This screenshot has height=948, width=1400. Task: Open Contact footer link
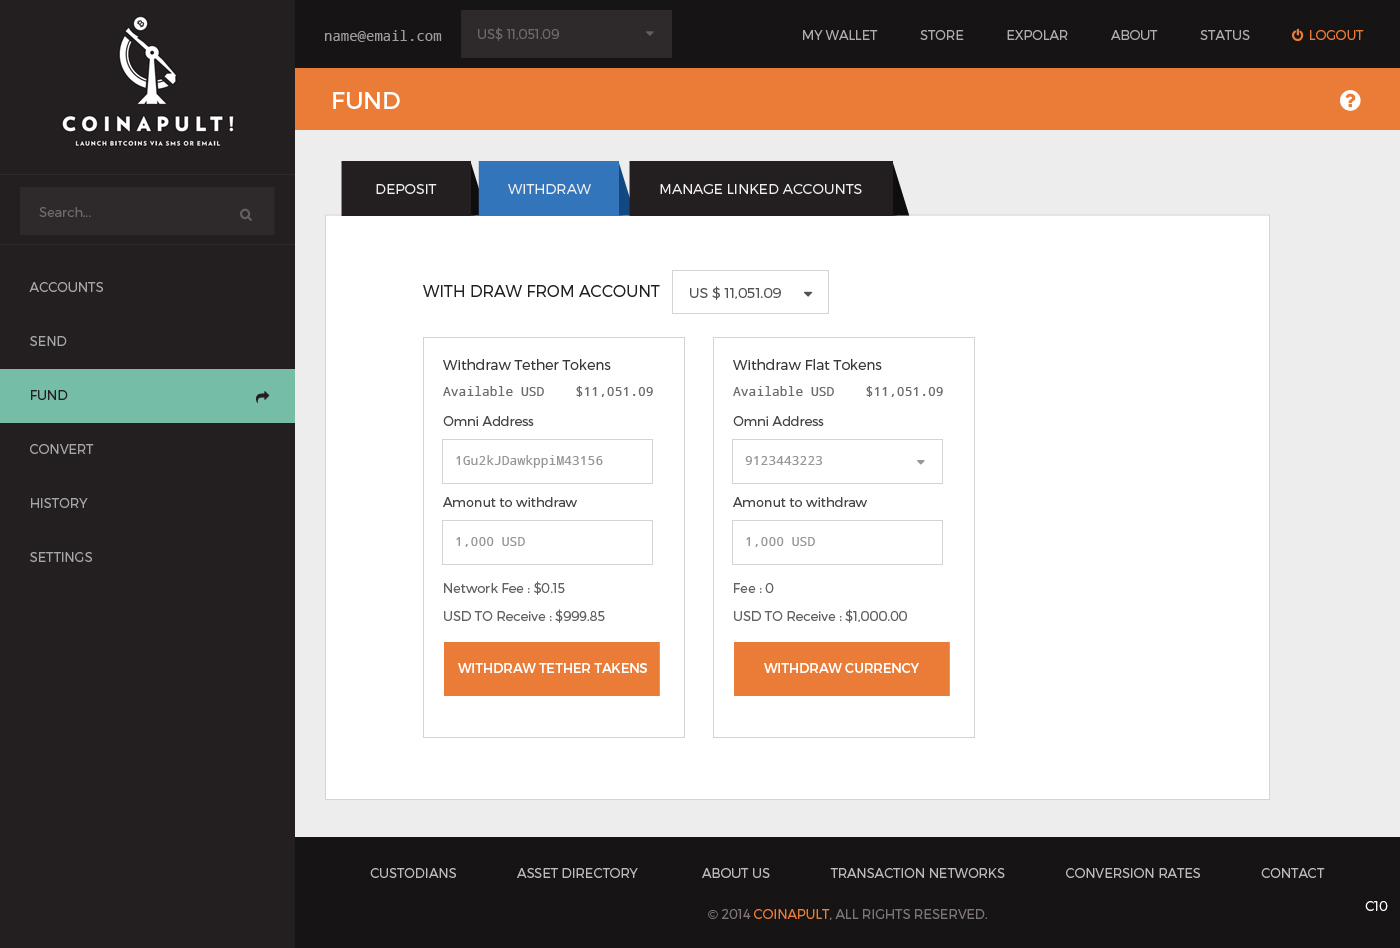tap(1292, 873)
